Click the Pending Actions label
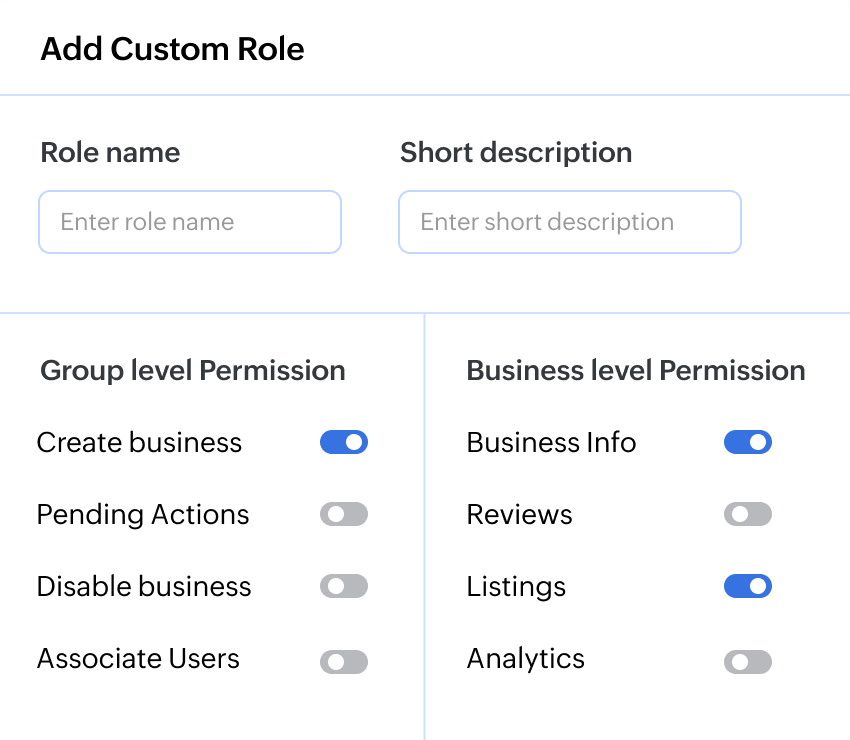 pos(143,514)
